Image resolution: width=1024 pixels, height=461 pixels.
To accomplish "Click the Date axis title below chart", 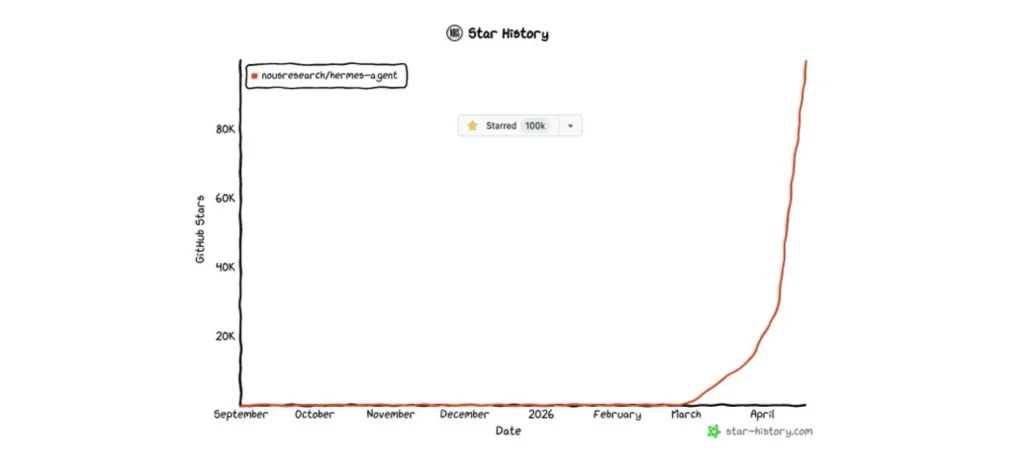I will 508,431.
